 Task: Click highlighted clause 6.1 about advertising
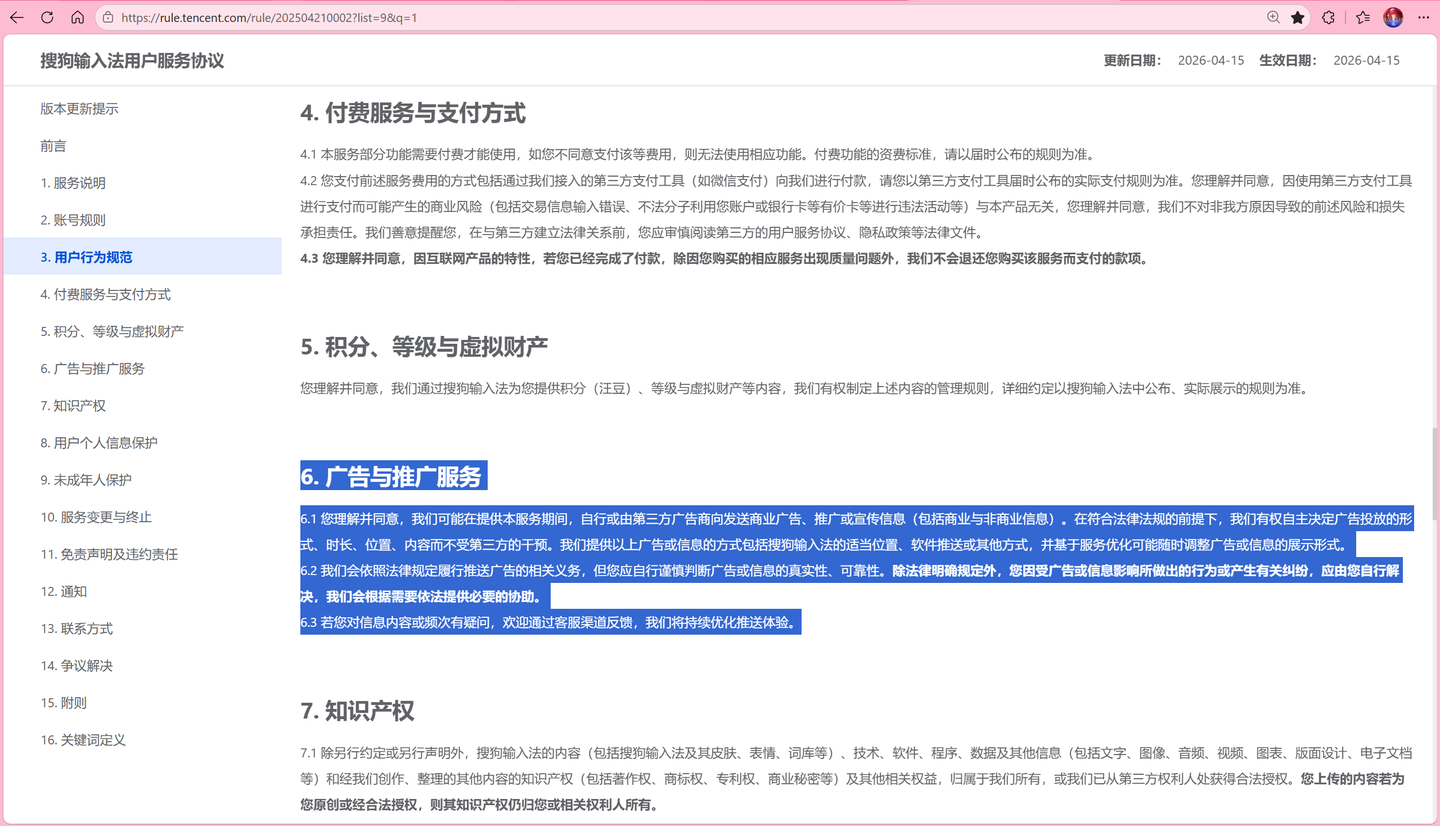tap(856, 532)
